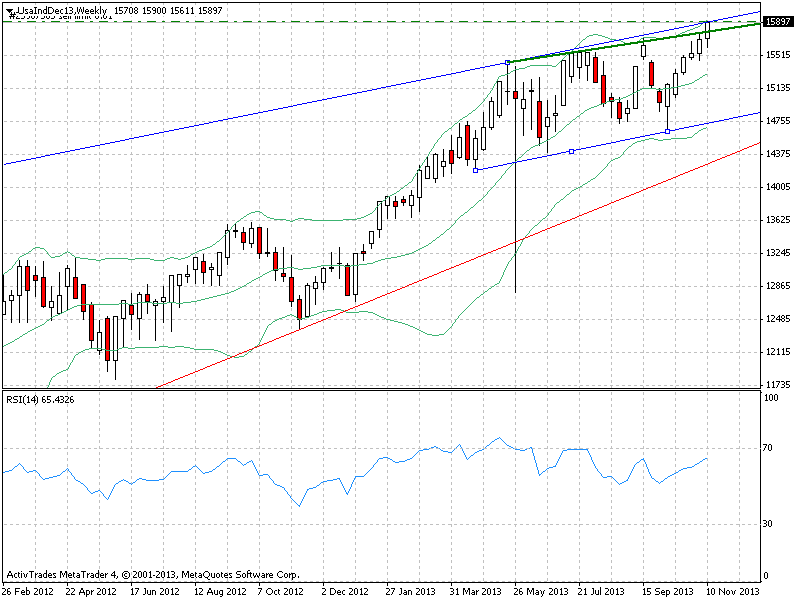Click the 22 Apr 2012 date label
The height and width of the screenshot is (600, 800).
point(91,592)
